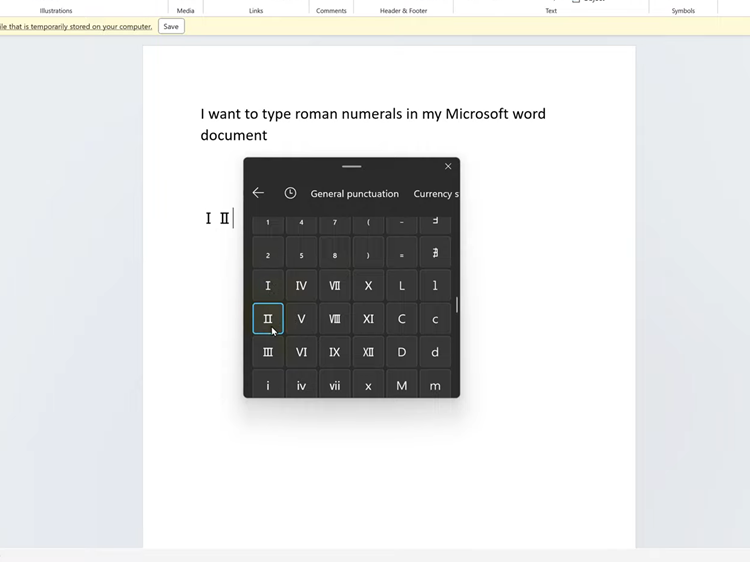Click the word 'Microsoft' in the document
The image size is (750, 562).
476,114
